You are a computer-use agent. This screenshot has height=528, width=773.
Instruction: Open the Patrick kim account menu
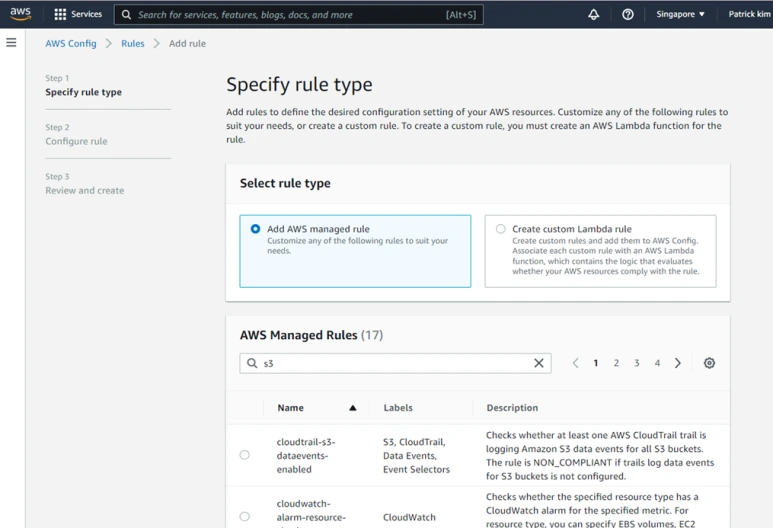pyautogui.click(x=749, y=14)
